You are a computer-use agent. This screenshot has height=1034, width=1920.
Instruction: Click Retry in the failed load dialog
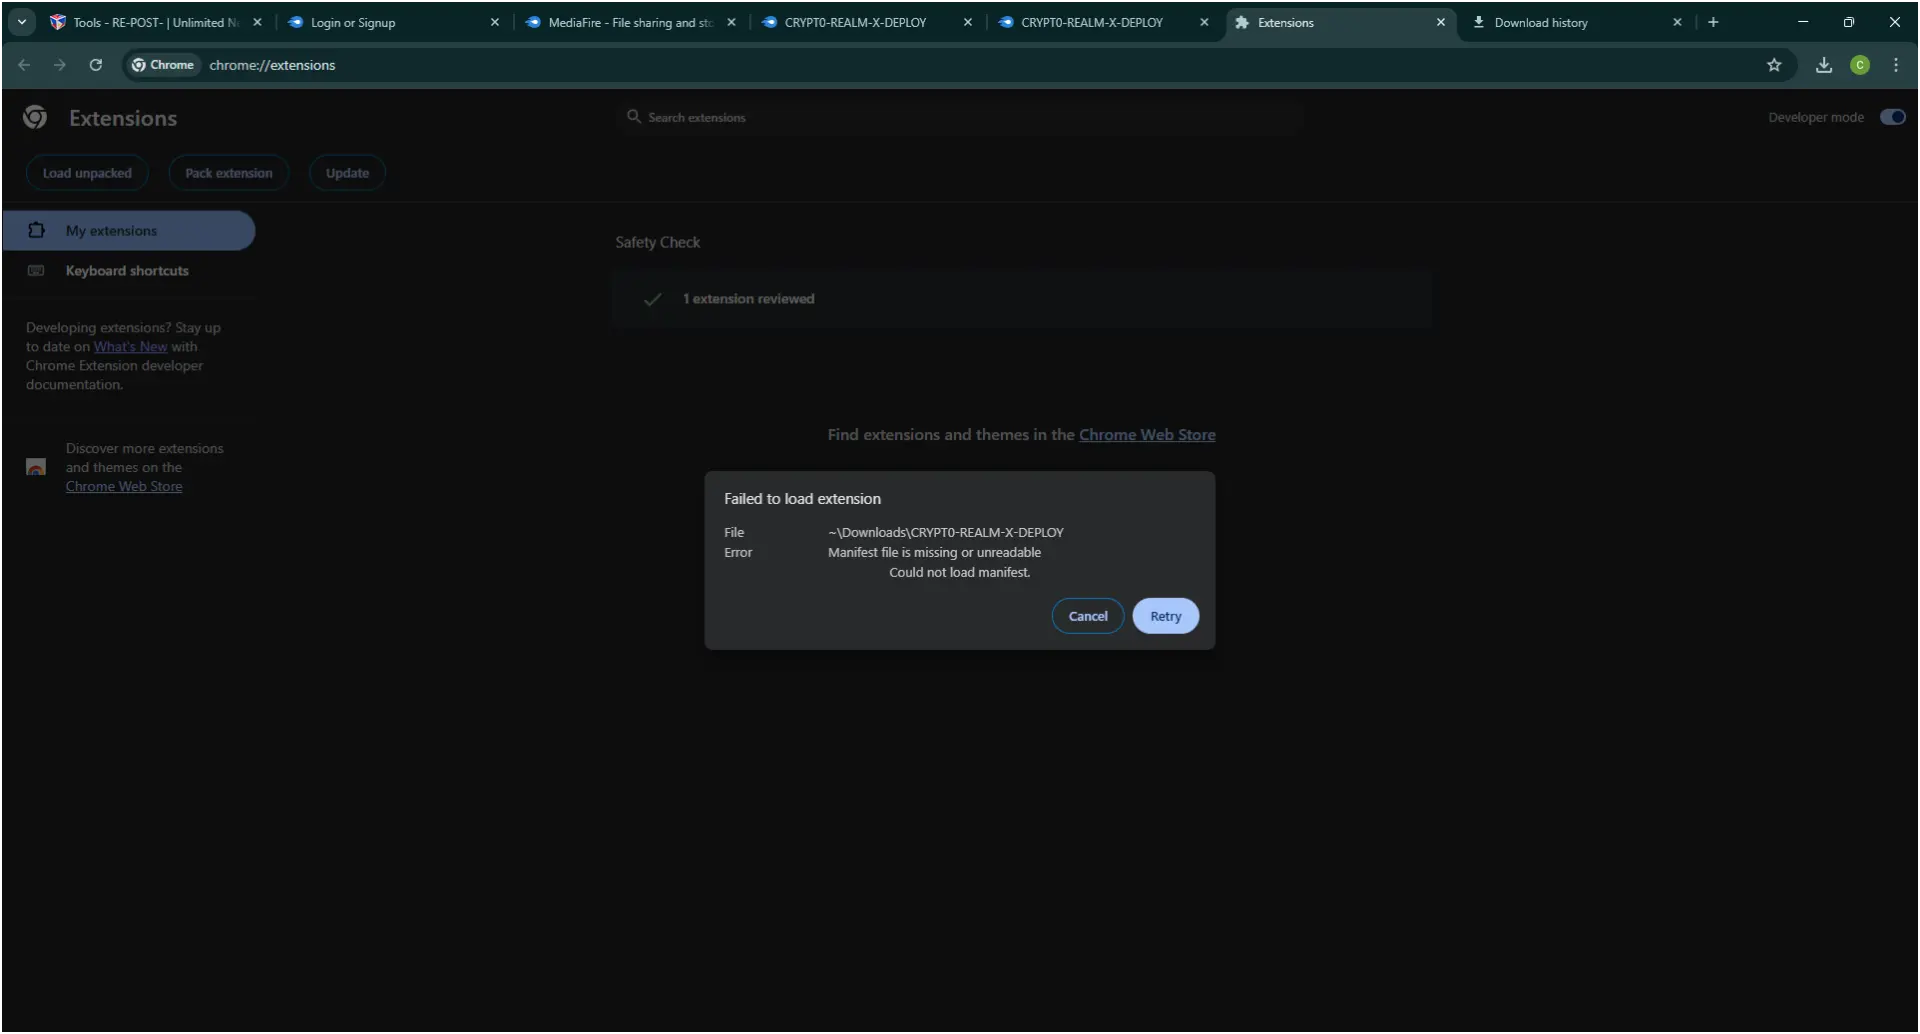pos(1165,616)
